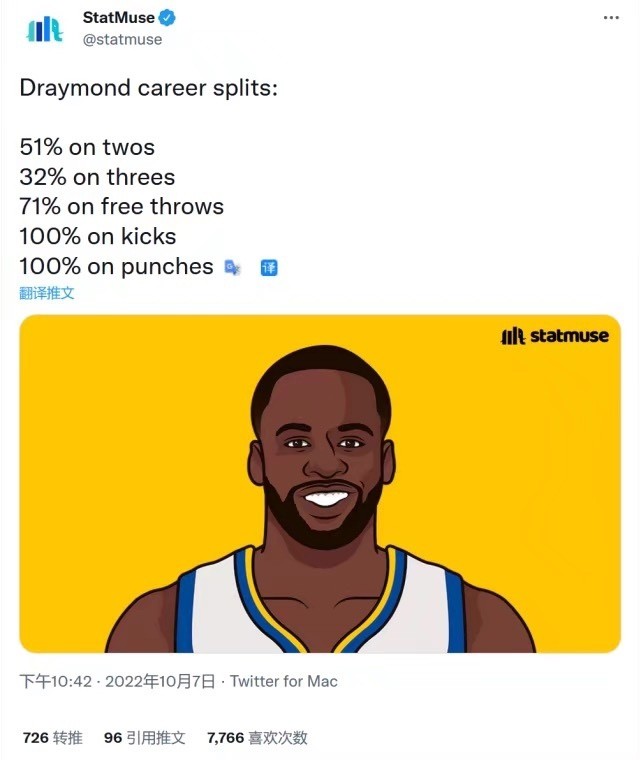This screenshot has height=760, width=641.
Task: Open the StatMuse profile avatar
Action: pos(44,29)
